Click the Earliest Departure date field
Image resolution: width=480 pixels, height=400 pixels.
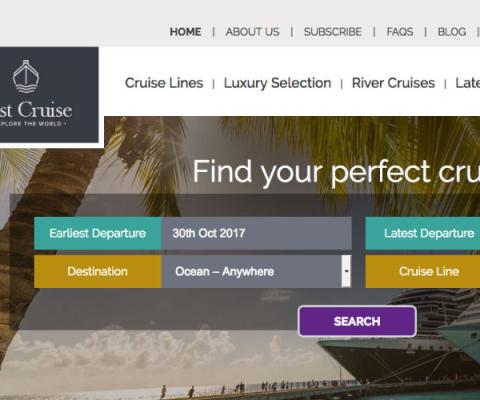[x=257, y=233]
